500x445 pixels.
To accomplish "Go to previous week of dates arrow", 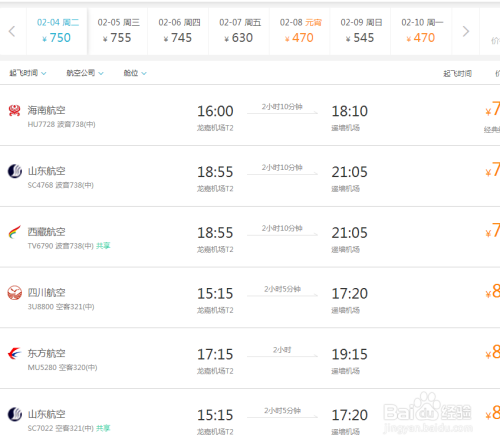I will pos(12,31).
